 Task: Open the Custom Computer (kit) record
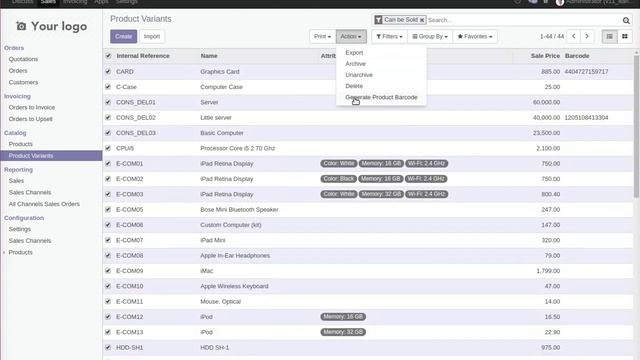(x=231, y=225)
